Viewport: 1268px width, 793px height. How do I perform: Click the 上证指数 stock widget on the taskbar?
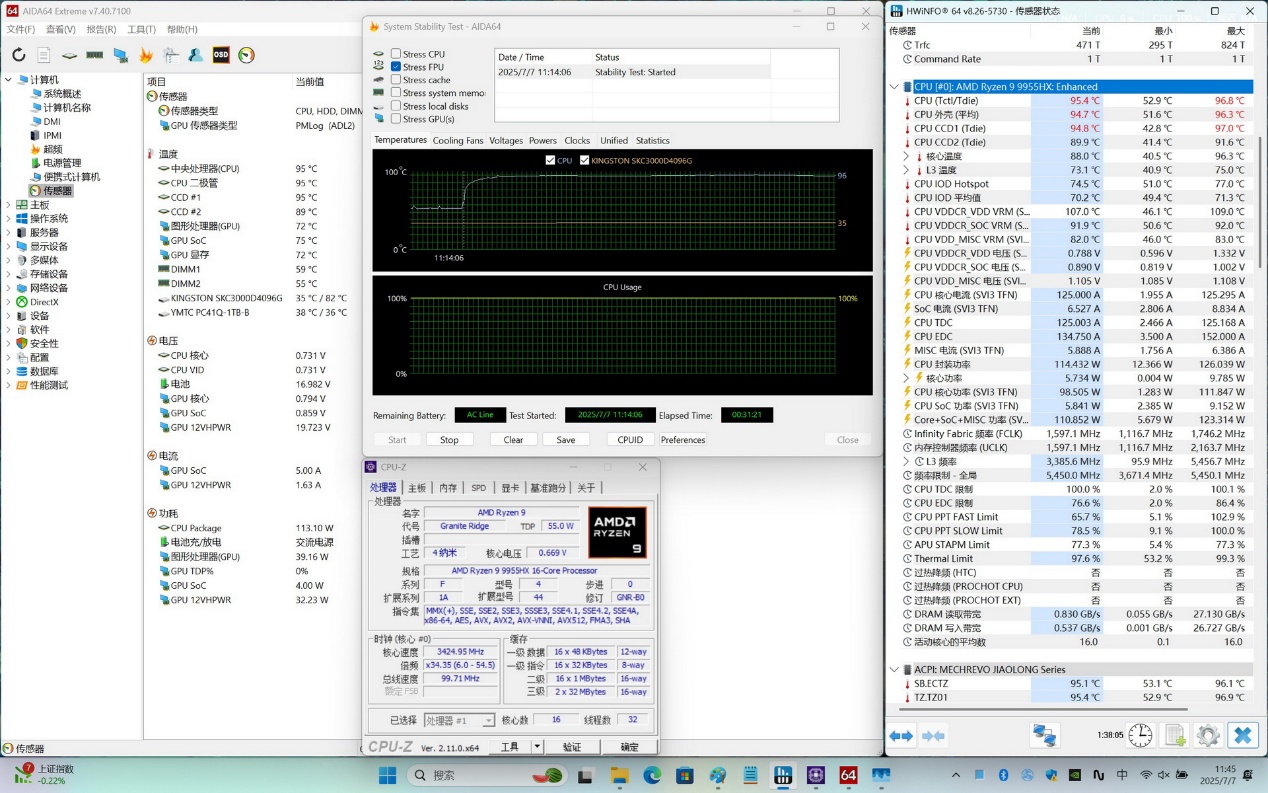[x=42, y=775]
